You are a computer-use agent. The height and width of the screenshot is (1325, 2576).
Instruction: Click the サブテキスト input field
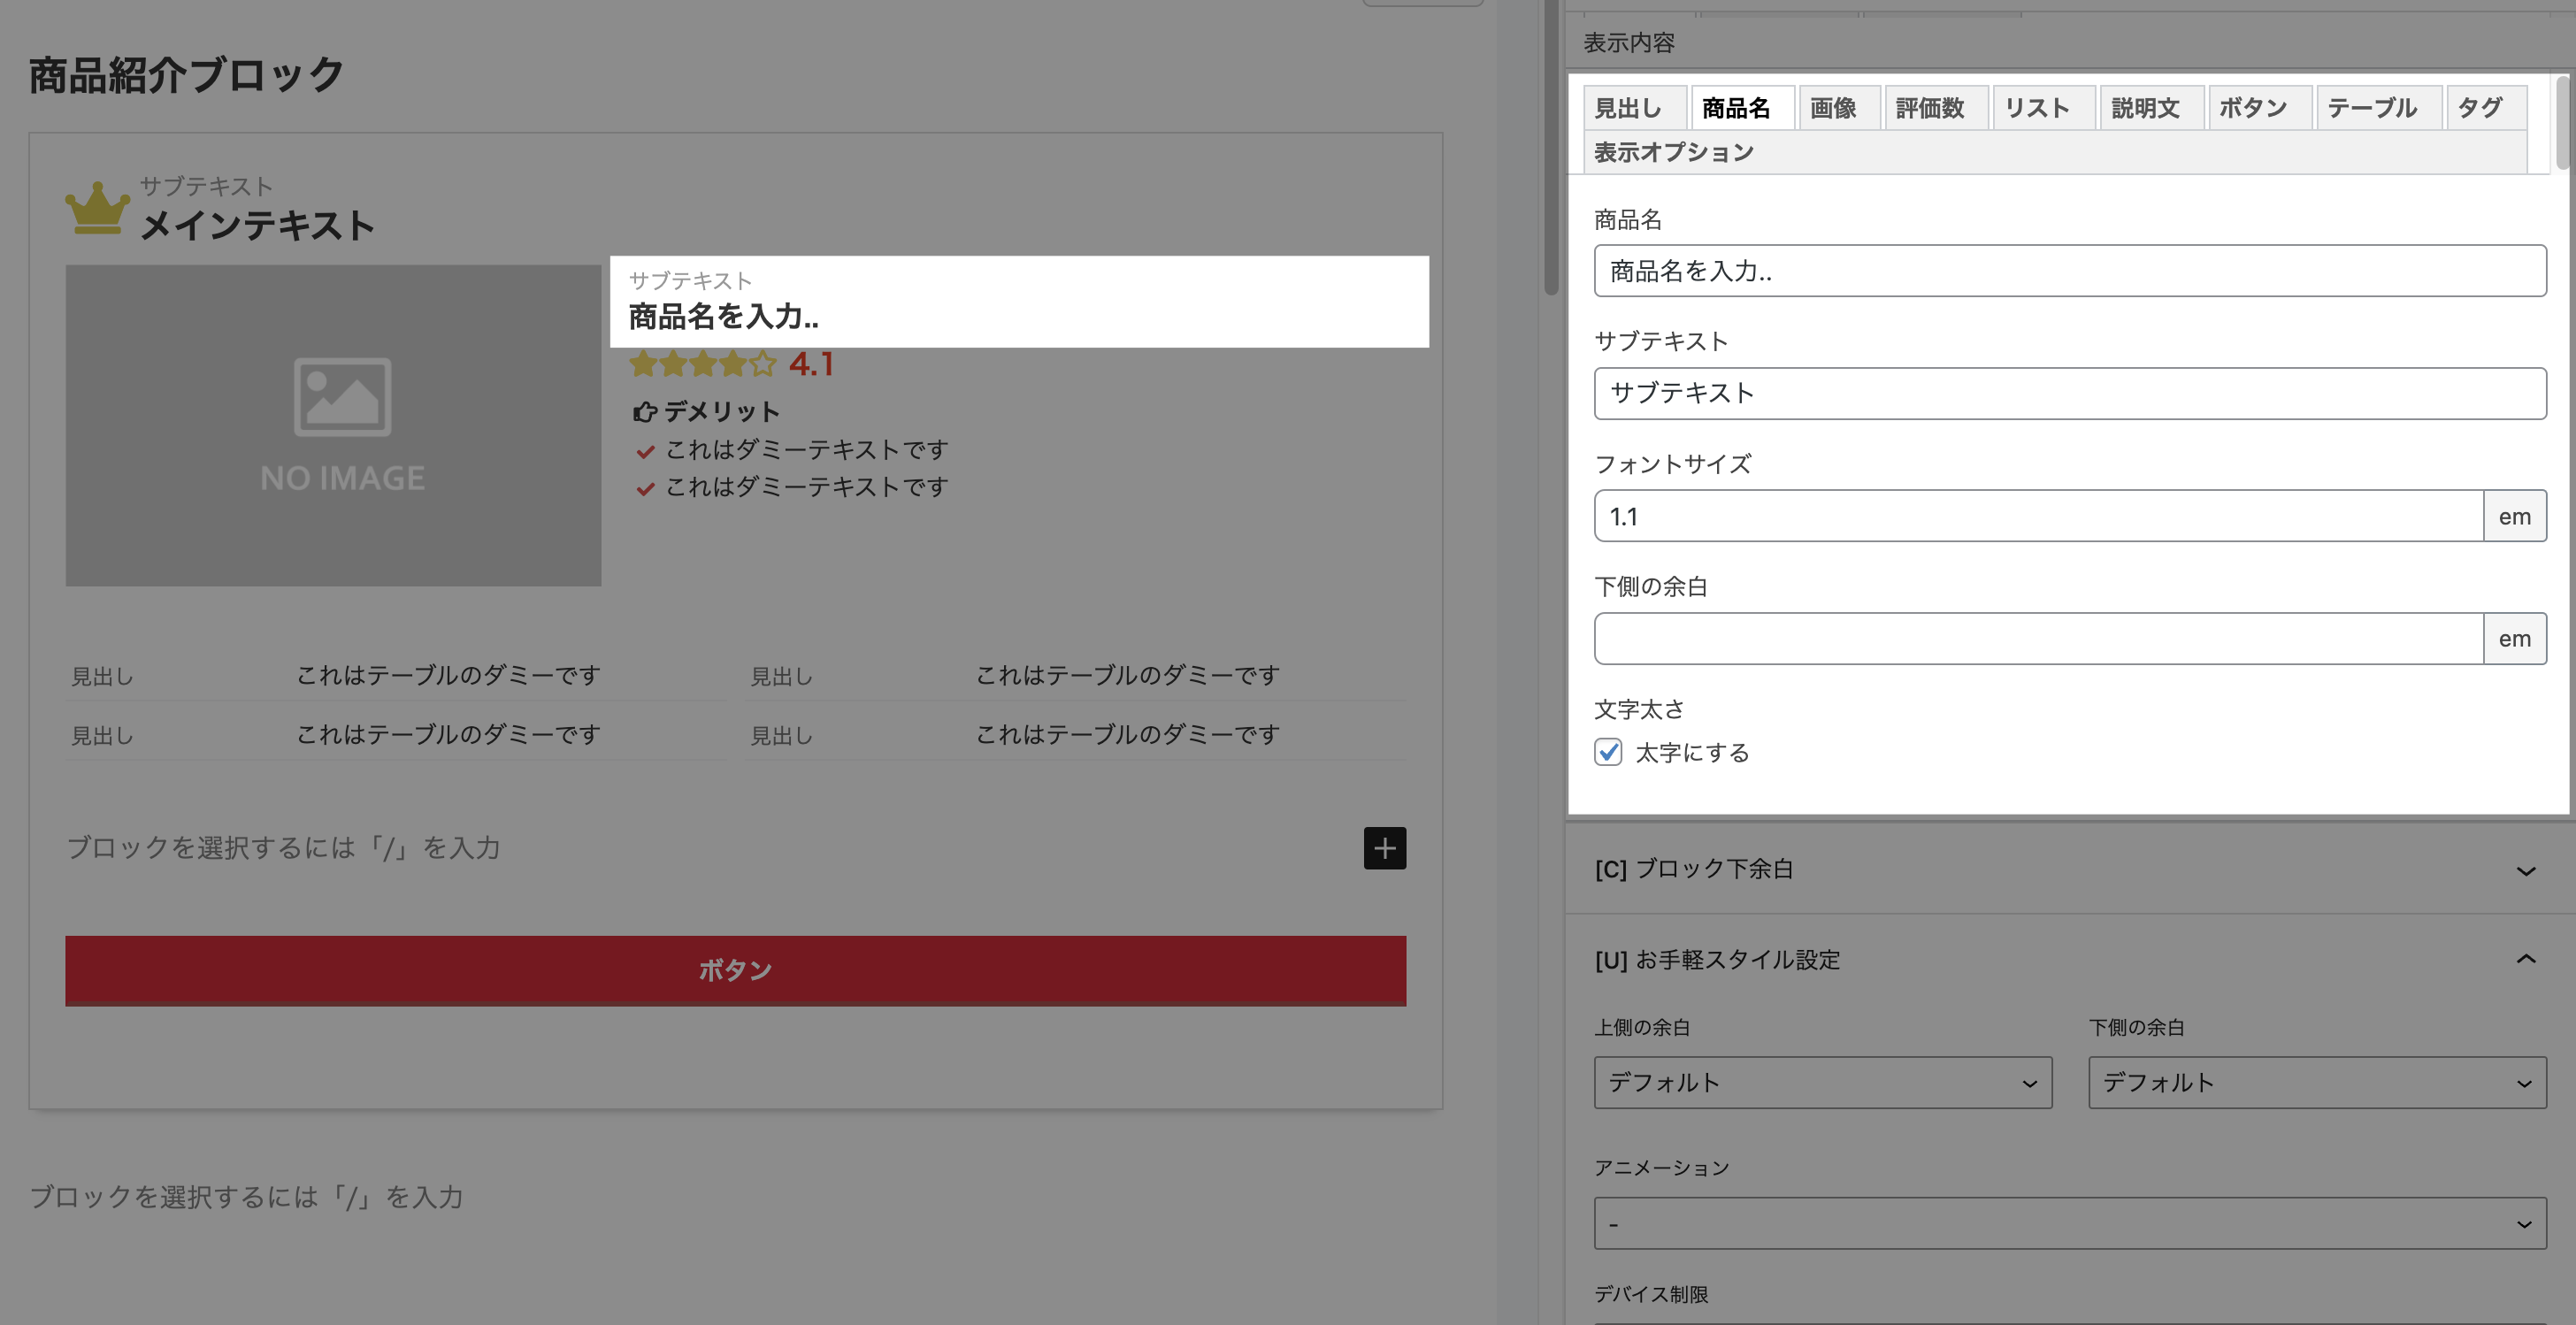pos(2070,393)
